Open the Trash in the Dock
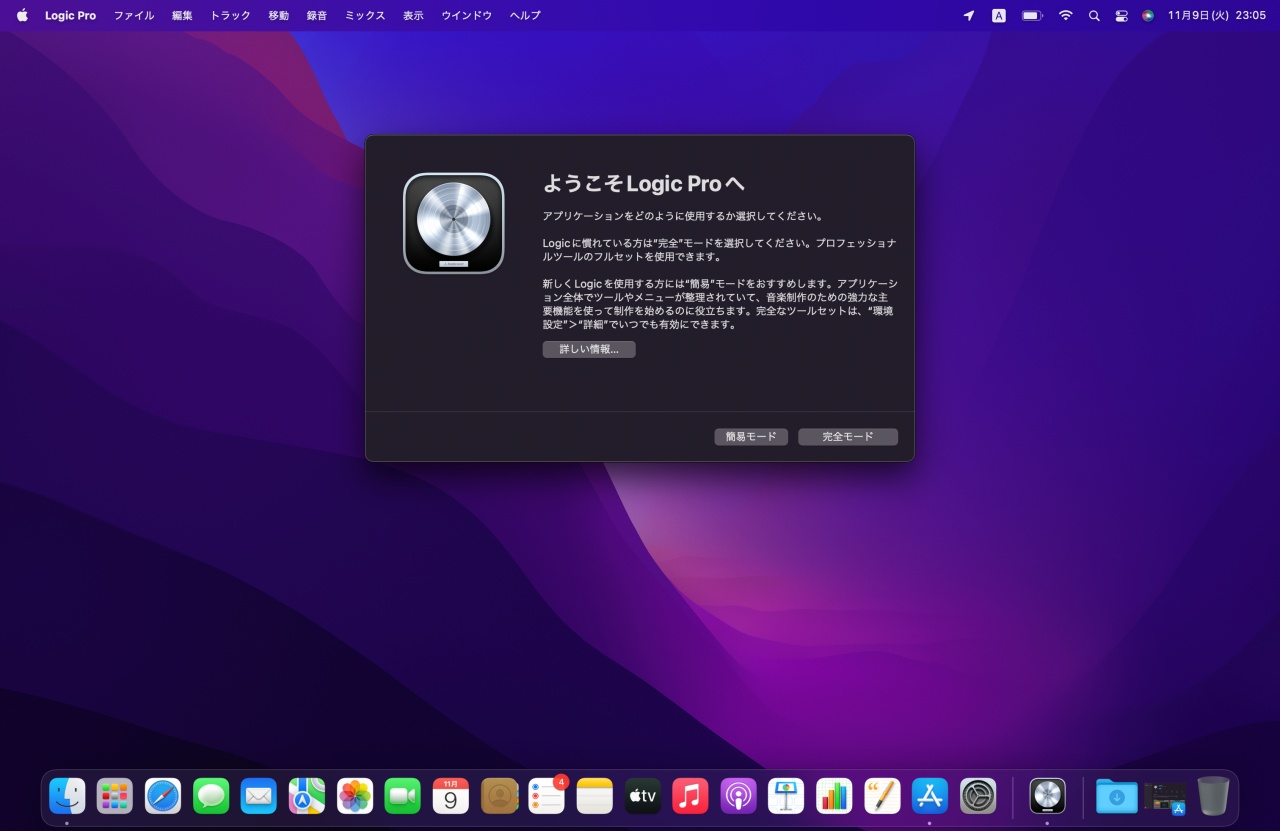 tap(1213, 796)
